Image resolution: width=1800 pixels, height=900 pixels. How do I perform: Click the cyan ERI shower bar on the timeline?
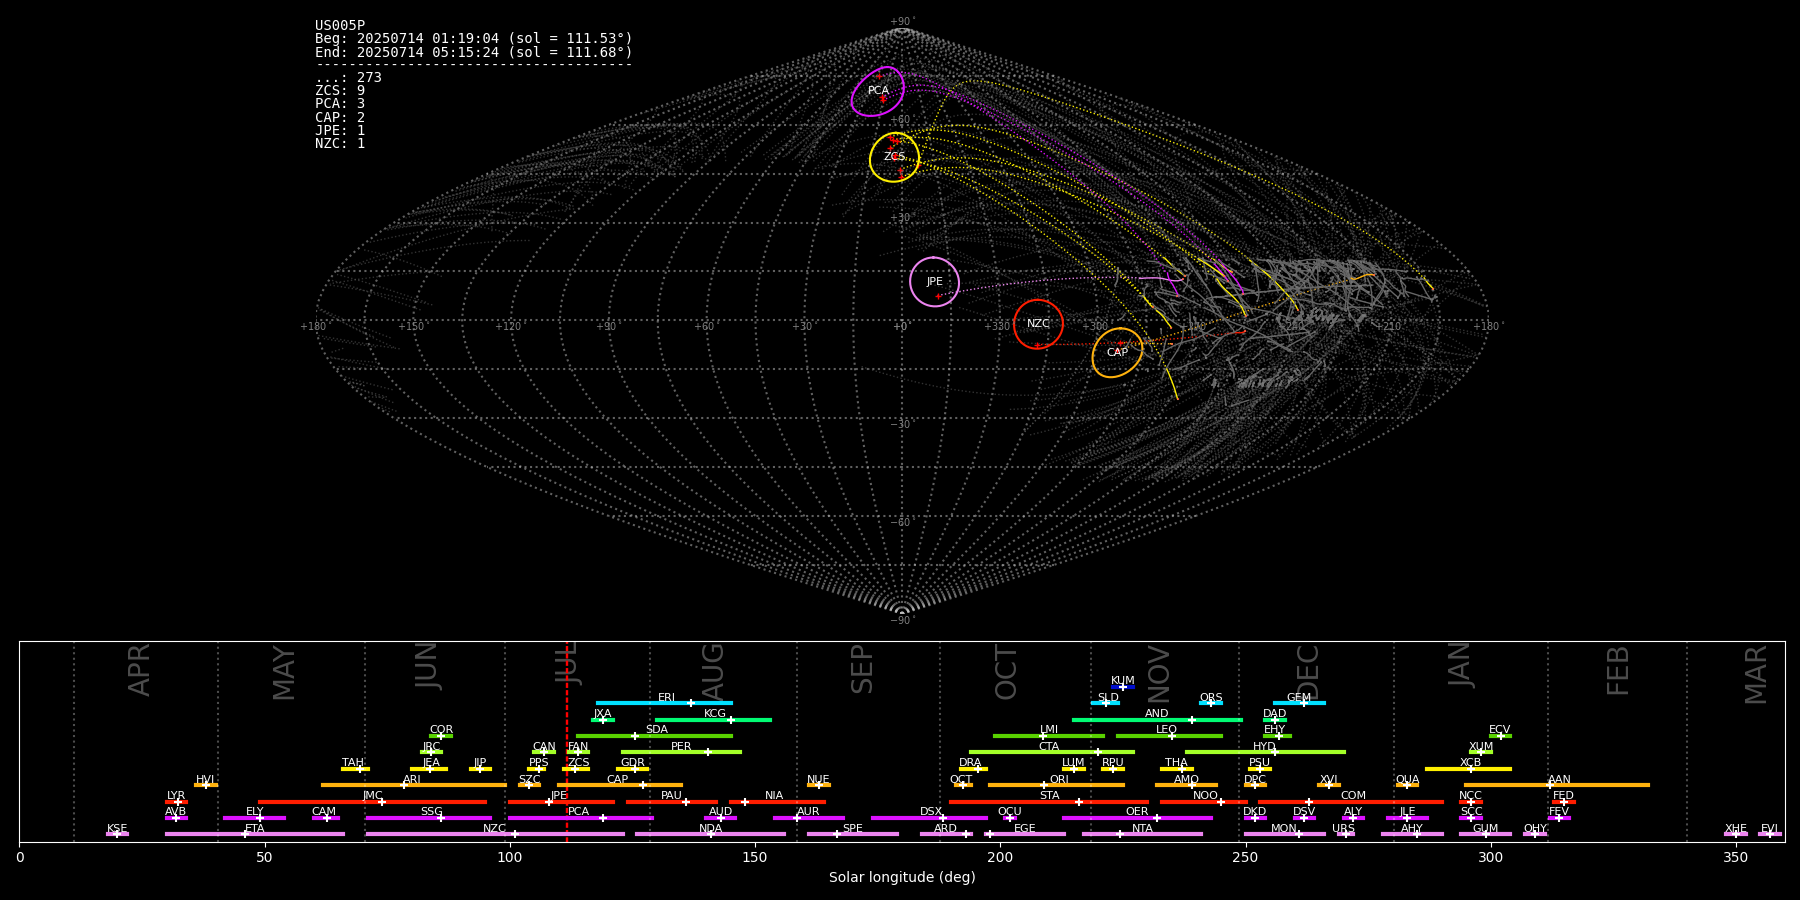(x=664, y=703)
